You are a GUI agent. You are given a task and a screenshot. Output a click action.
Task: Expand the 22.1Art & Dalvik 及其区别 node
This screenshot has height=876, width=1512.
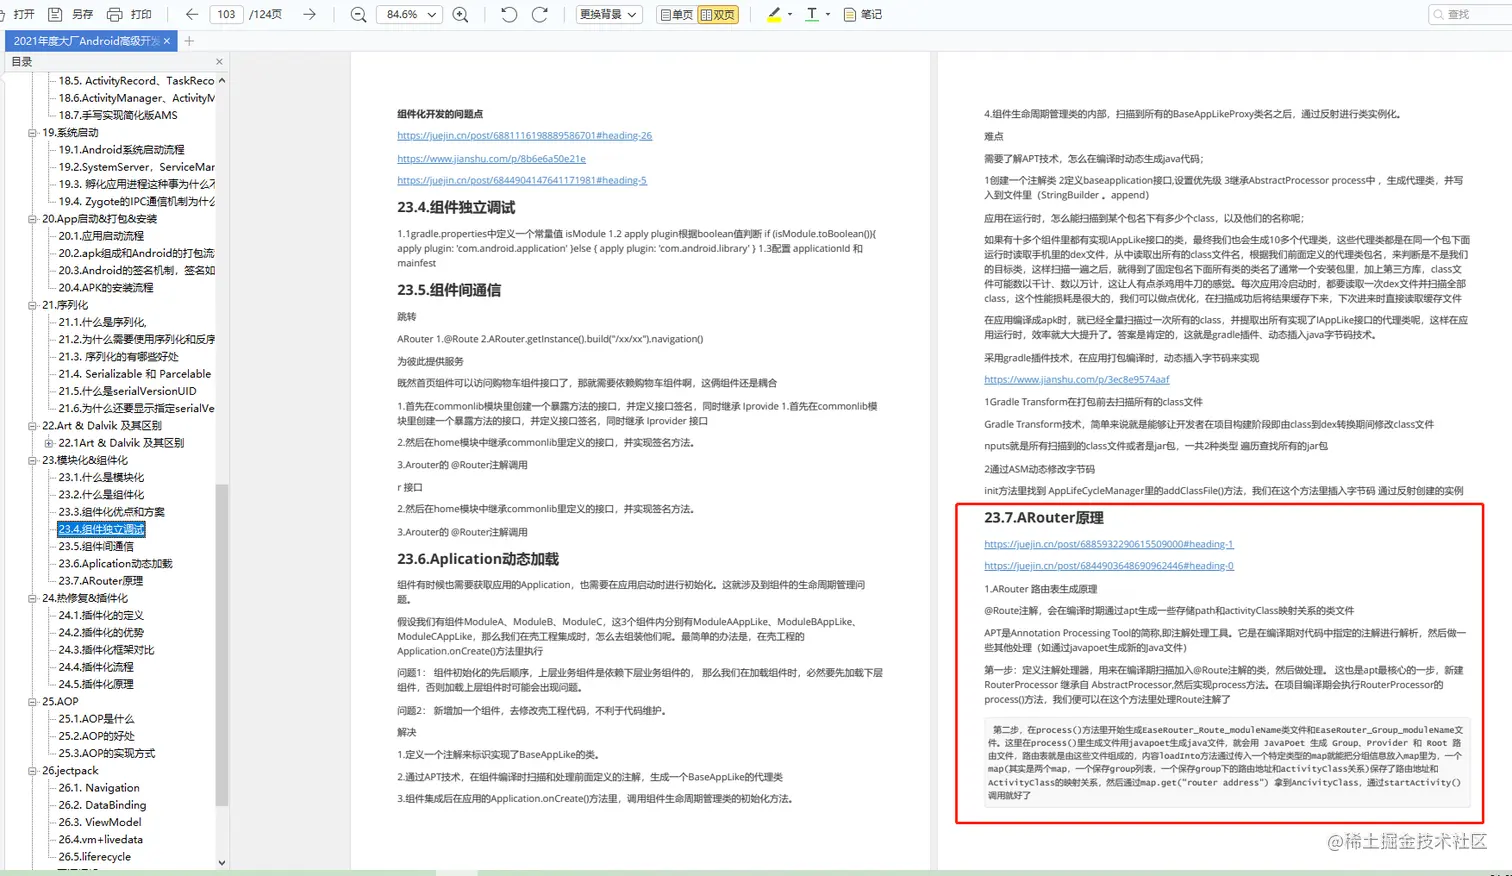point(49,443)
